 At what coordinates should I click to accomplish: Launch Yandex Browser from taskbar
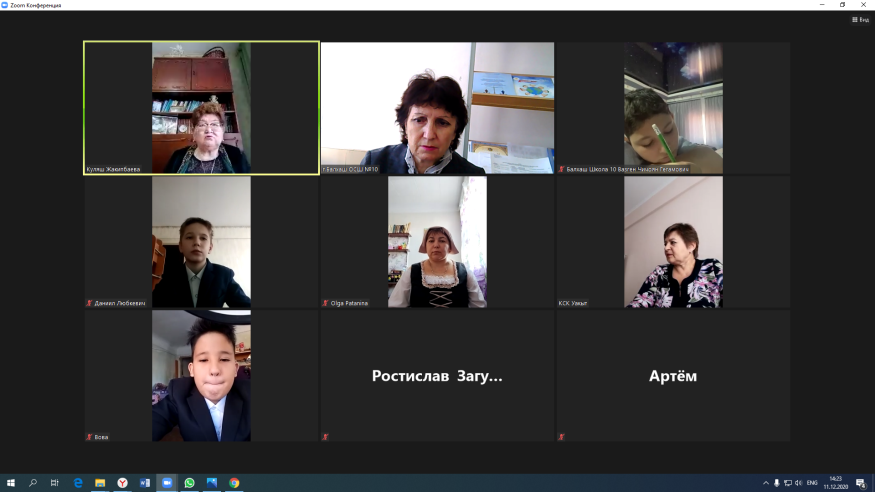click(x=122, y=483)
